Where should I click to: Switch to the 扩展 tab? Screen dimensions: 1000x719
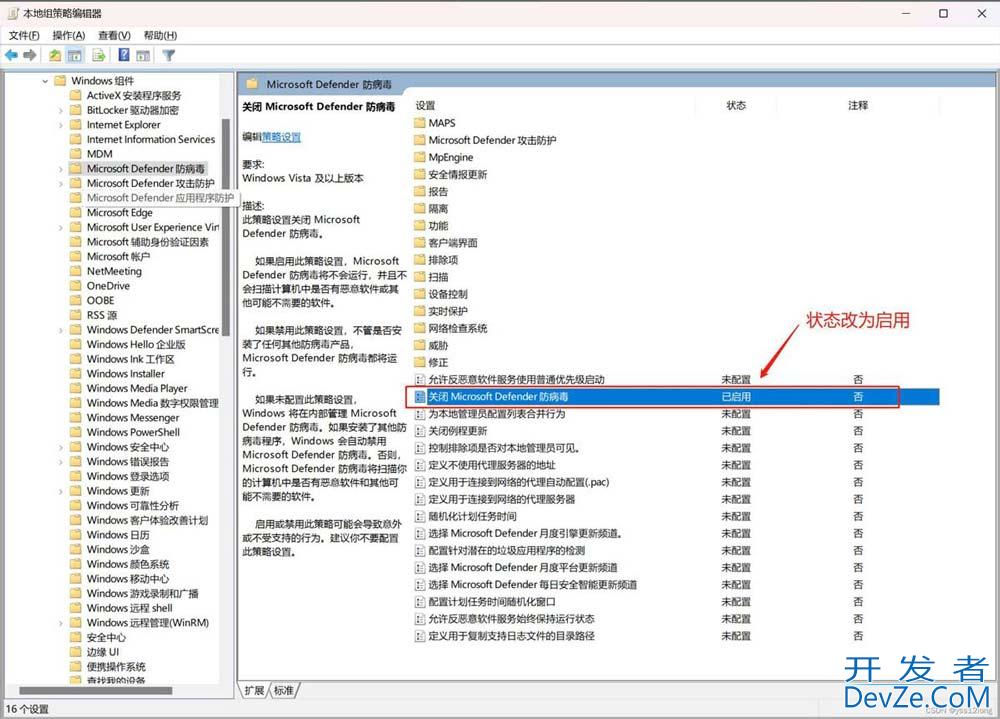[254, 690]
